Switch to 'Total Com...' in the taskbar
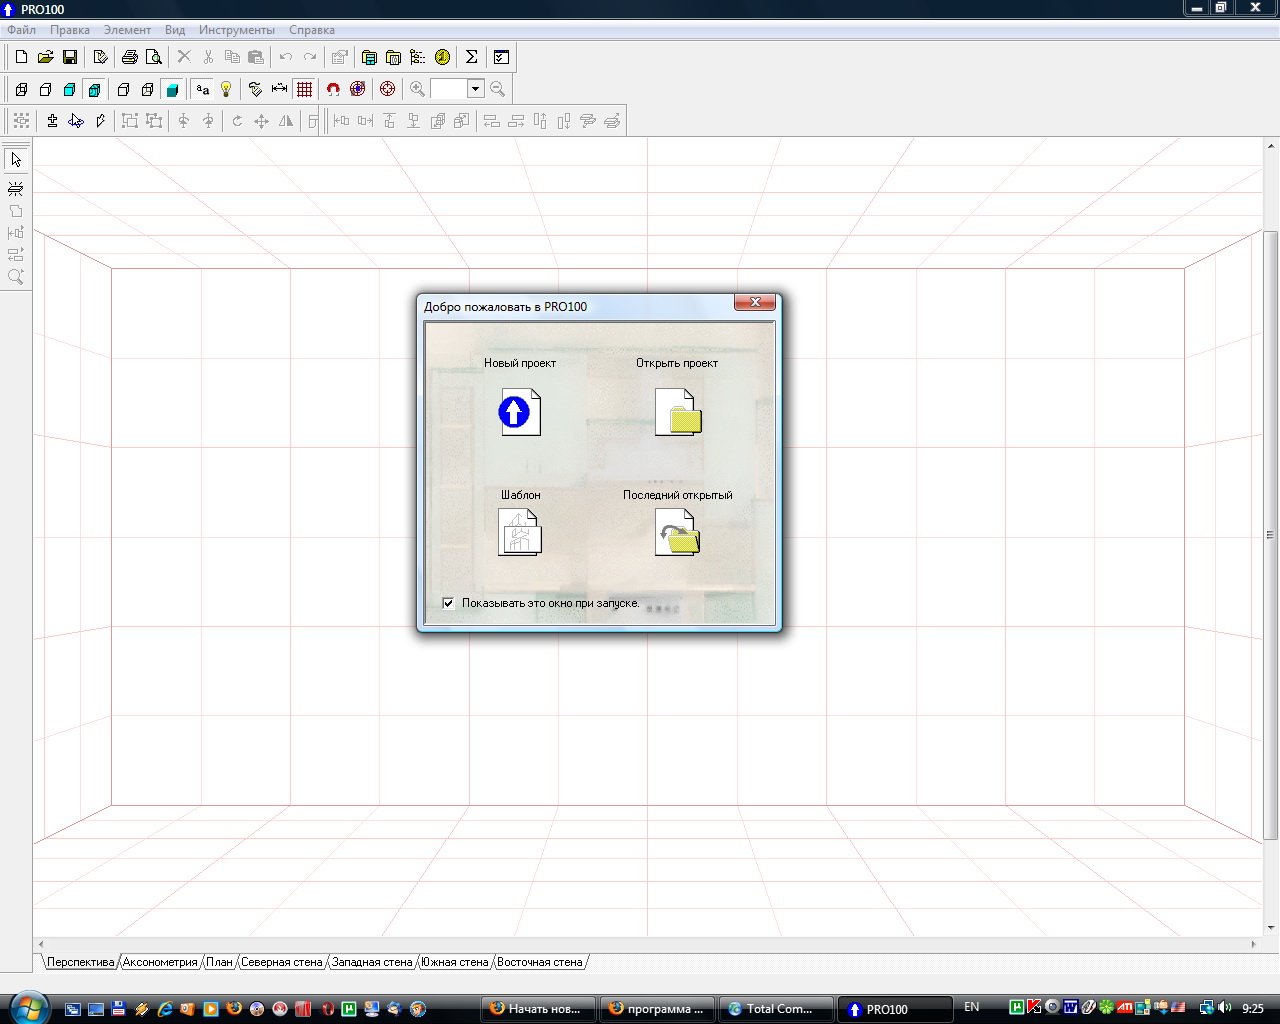 click(777, 1009)
